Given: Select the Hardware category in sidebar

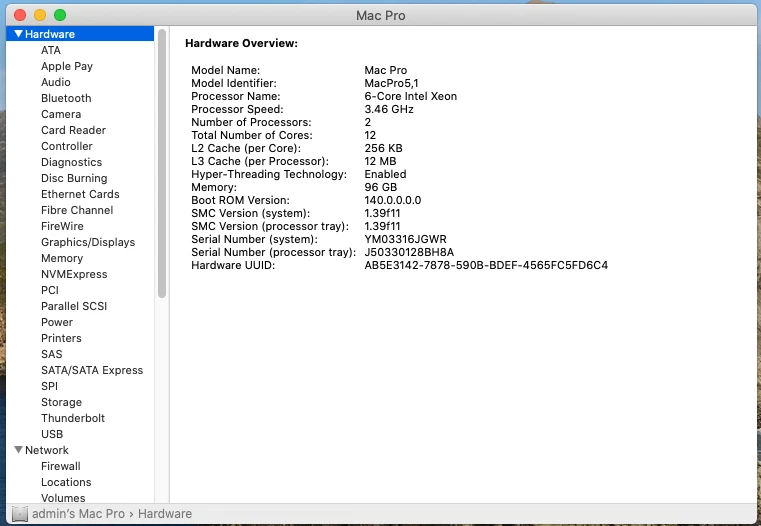Looking at the screenshot, I should tap(80, 34).
